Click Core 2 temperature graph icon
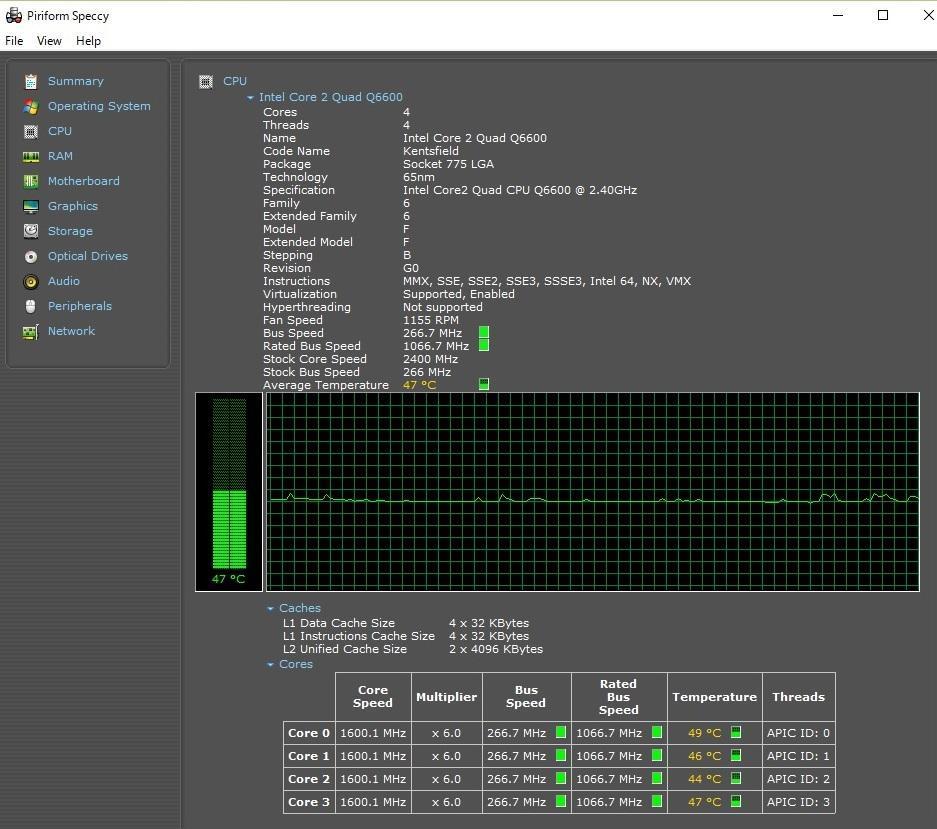This screenshot has width=937, height=829. tap(736, 778)
